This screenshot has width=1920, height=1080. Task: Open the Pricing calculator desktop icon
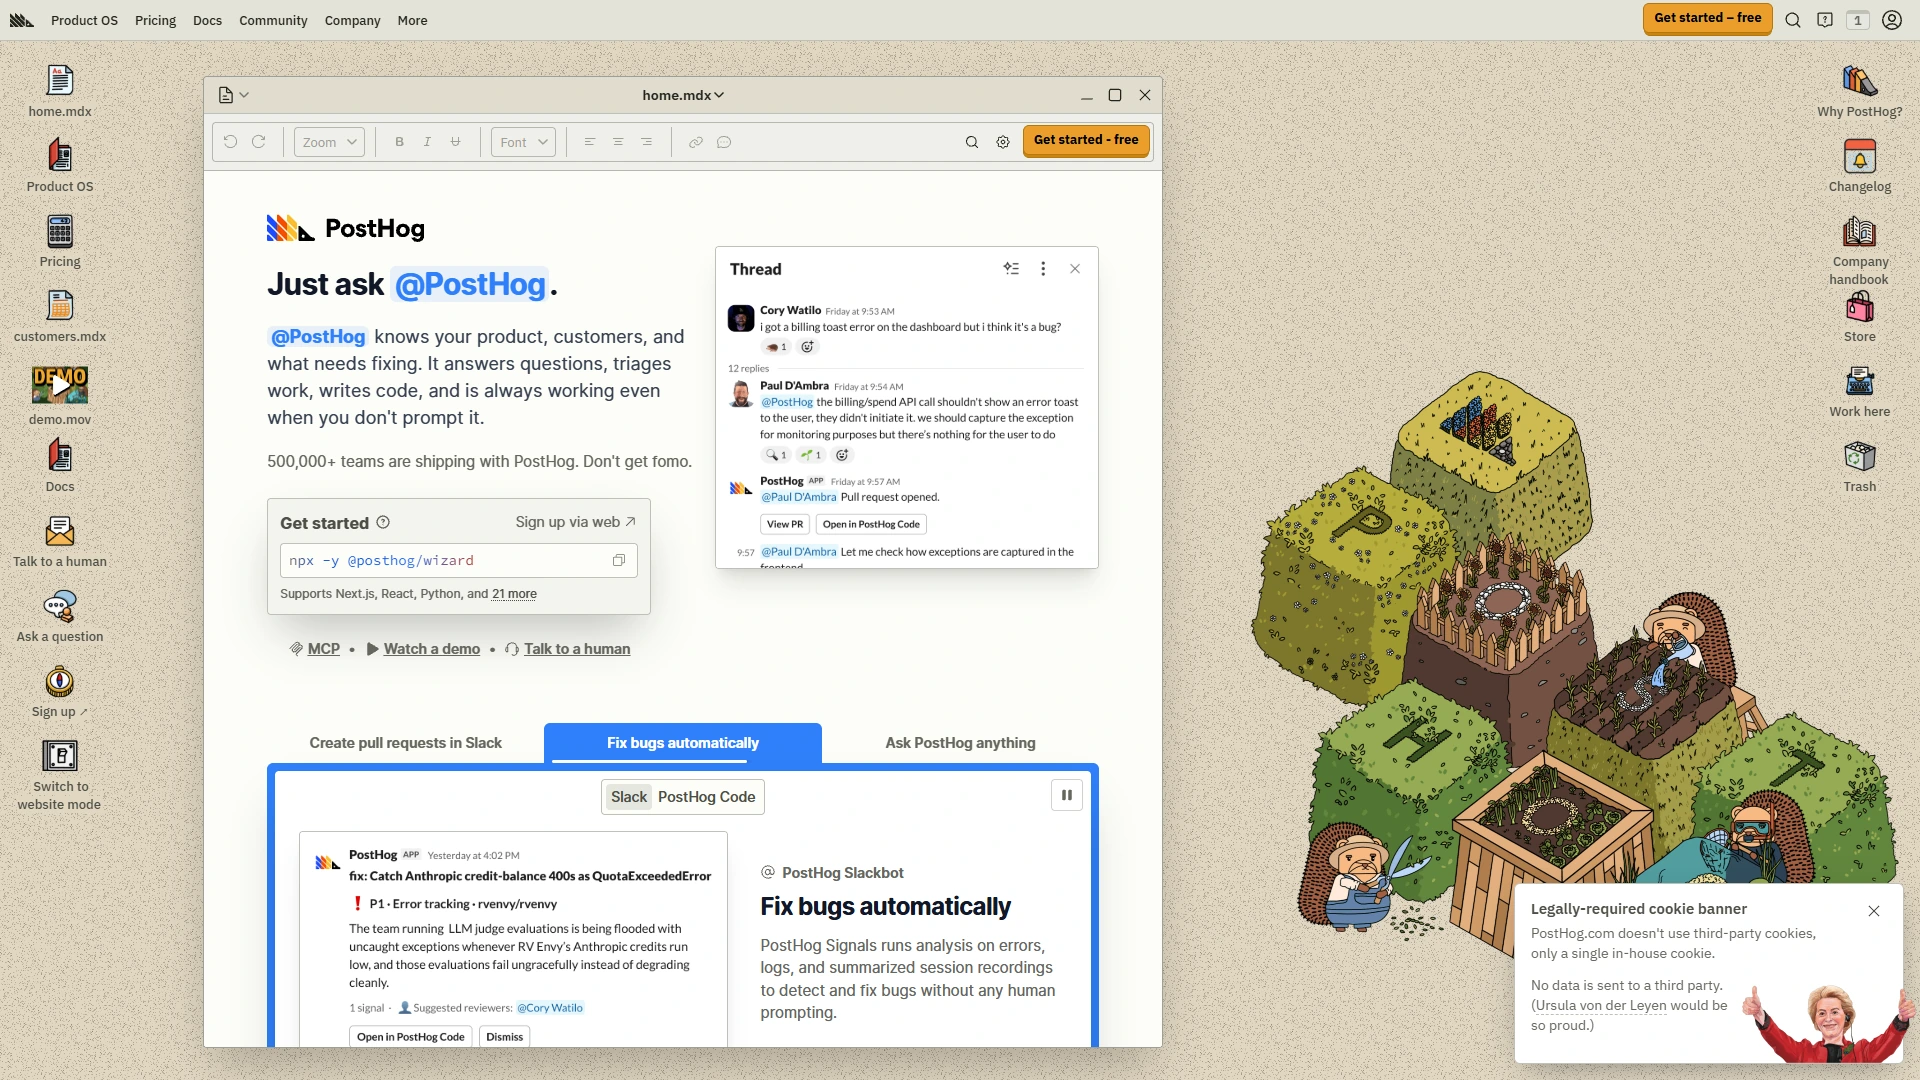tap(60, 231)
